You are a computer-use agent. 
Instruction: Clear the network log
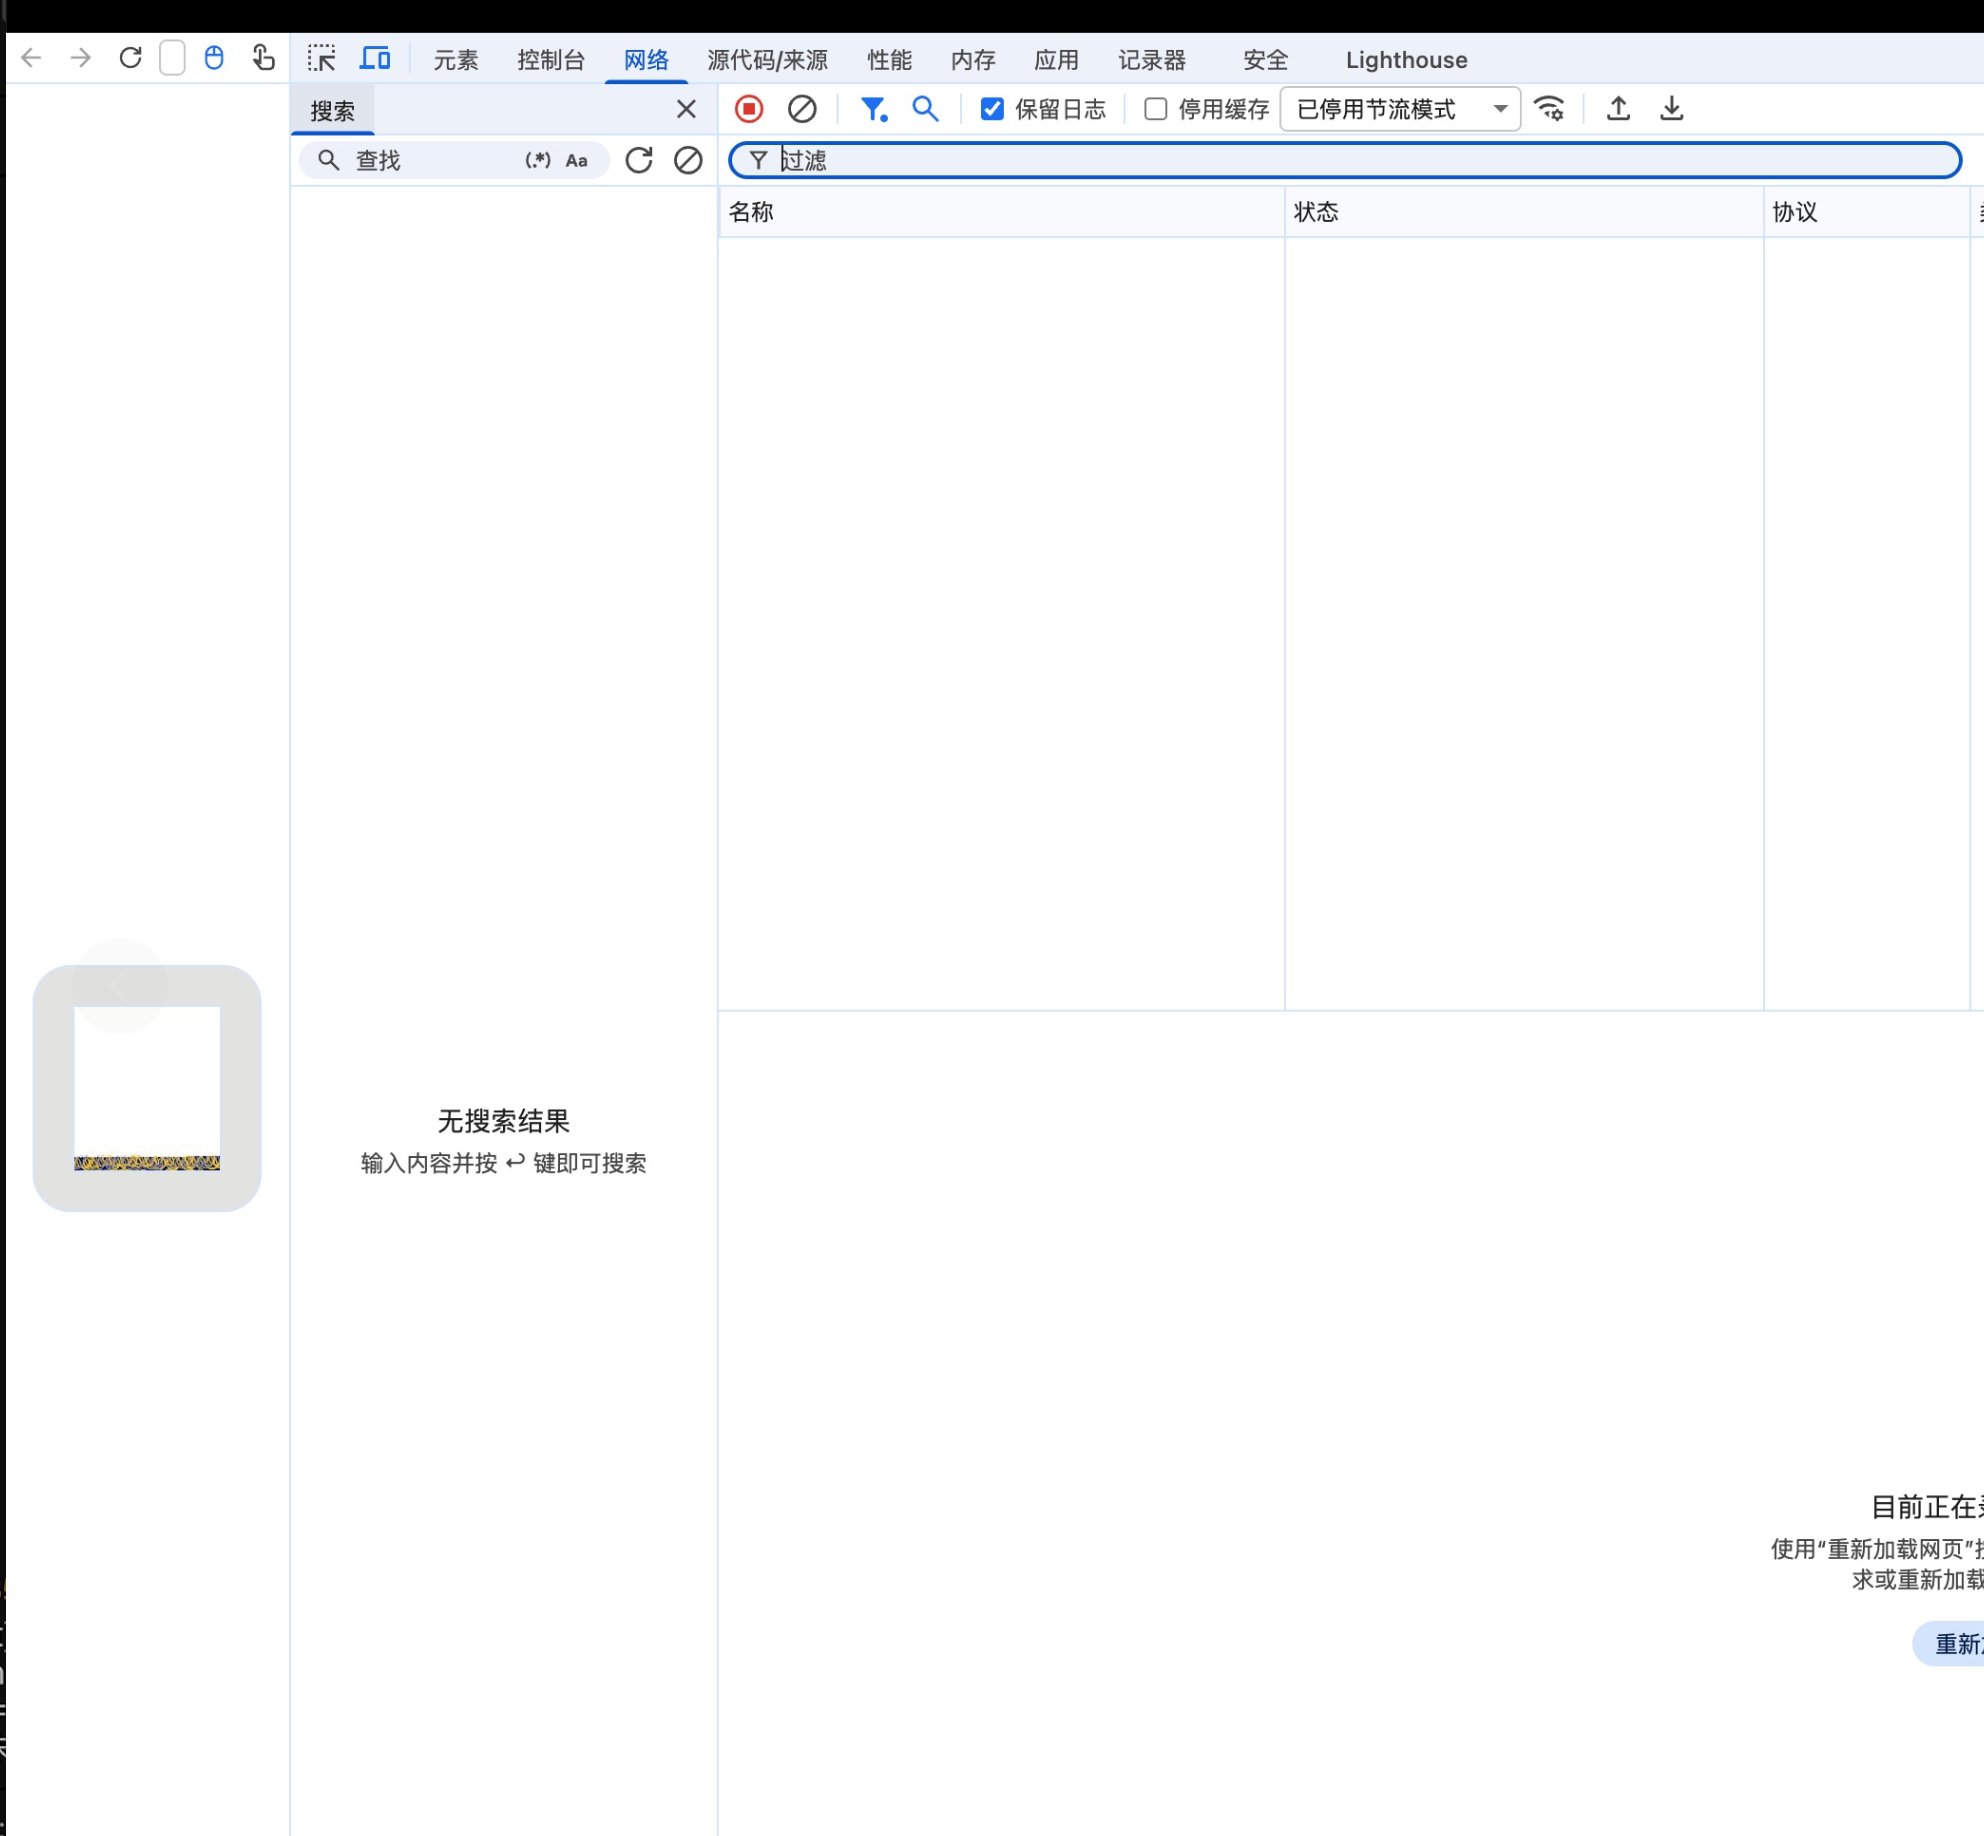802,109
